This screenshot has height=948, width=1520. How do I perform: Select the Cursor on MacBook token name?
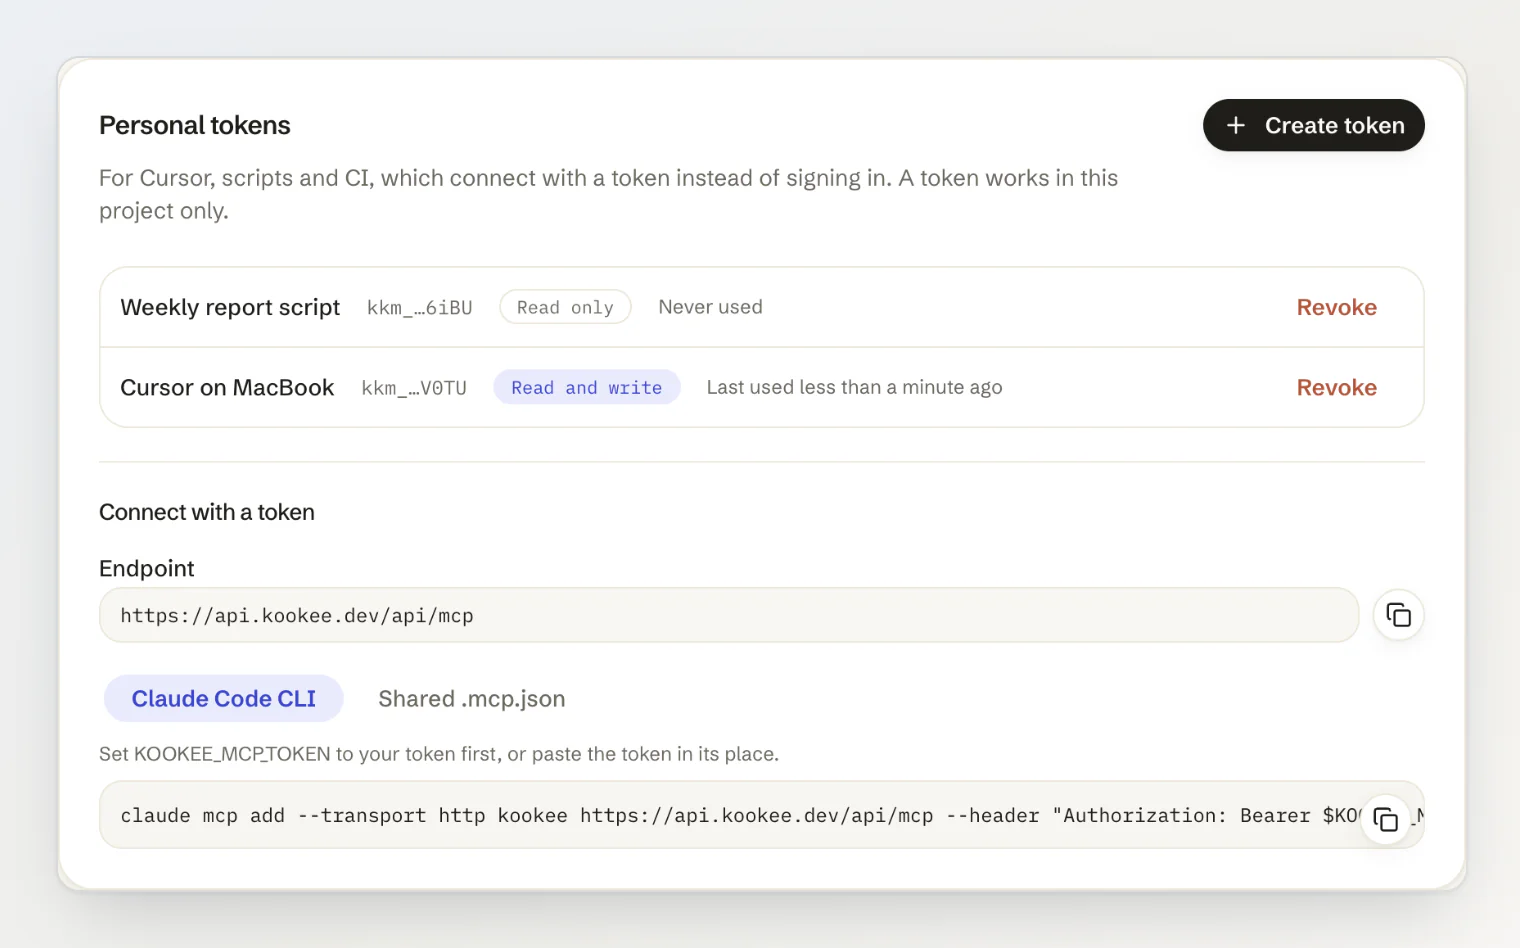(x=227, y=387)
